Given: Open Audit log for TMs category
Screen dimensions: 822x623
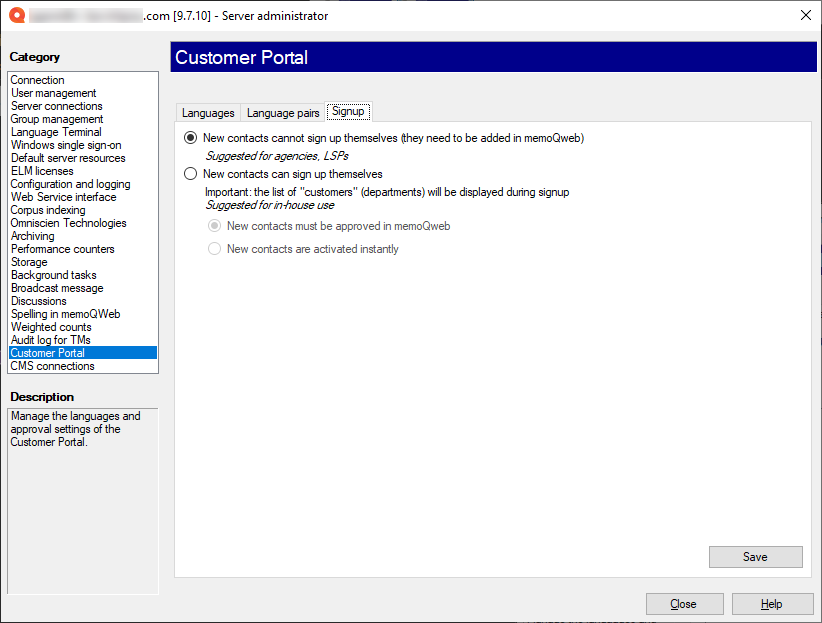Looking at the screenshot, I should [51, 340].
